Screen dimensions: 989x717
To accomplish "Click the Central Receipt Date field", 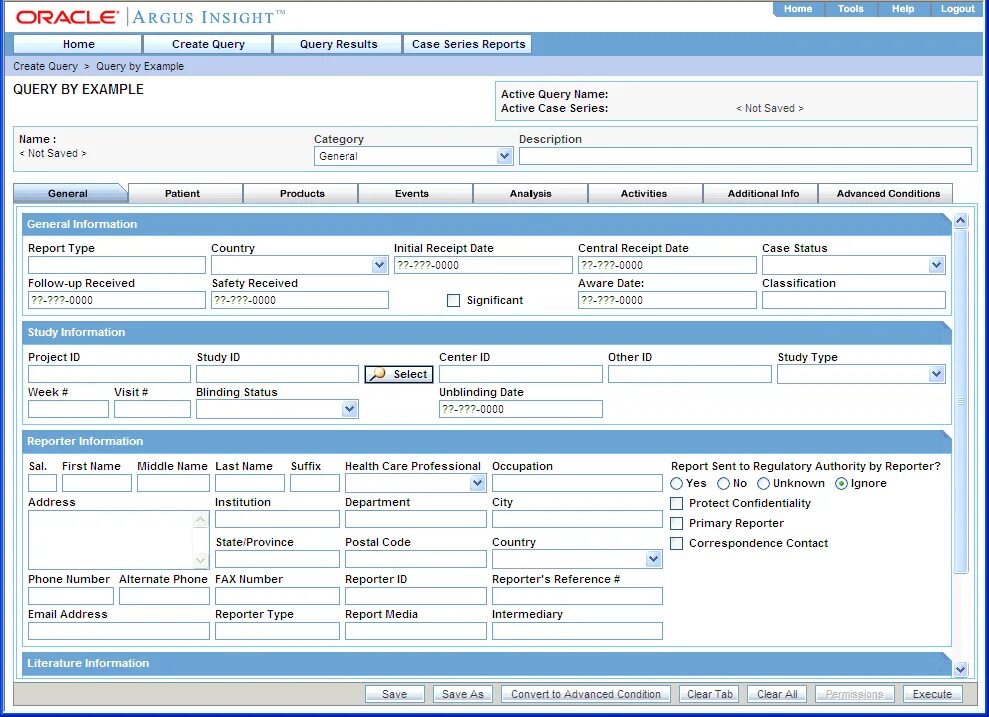I will pyautogui.click(x=667, y=265).
